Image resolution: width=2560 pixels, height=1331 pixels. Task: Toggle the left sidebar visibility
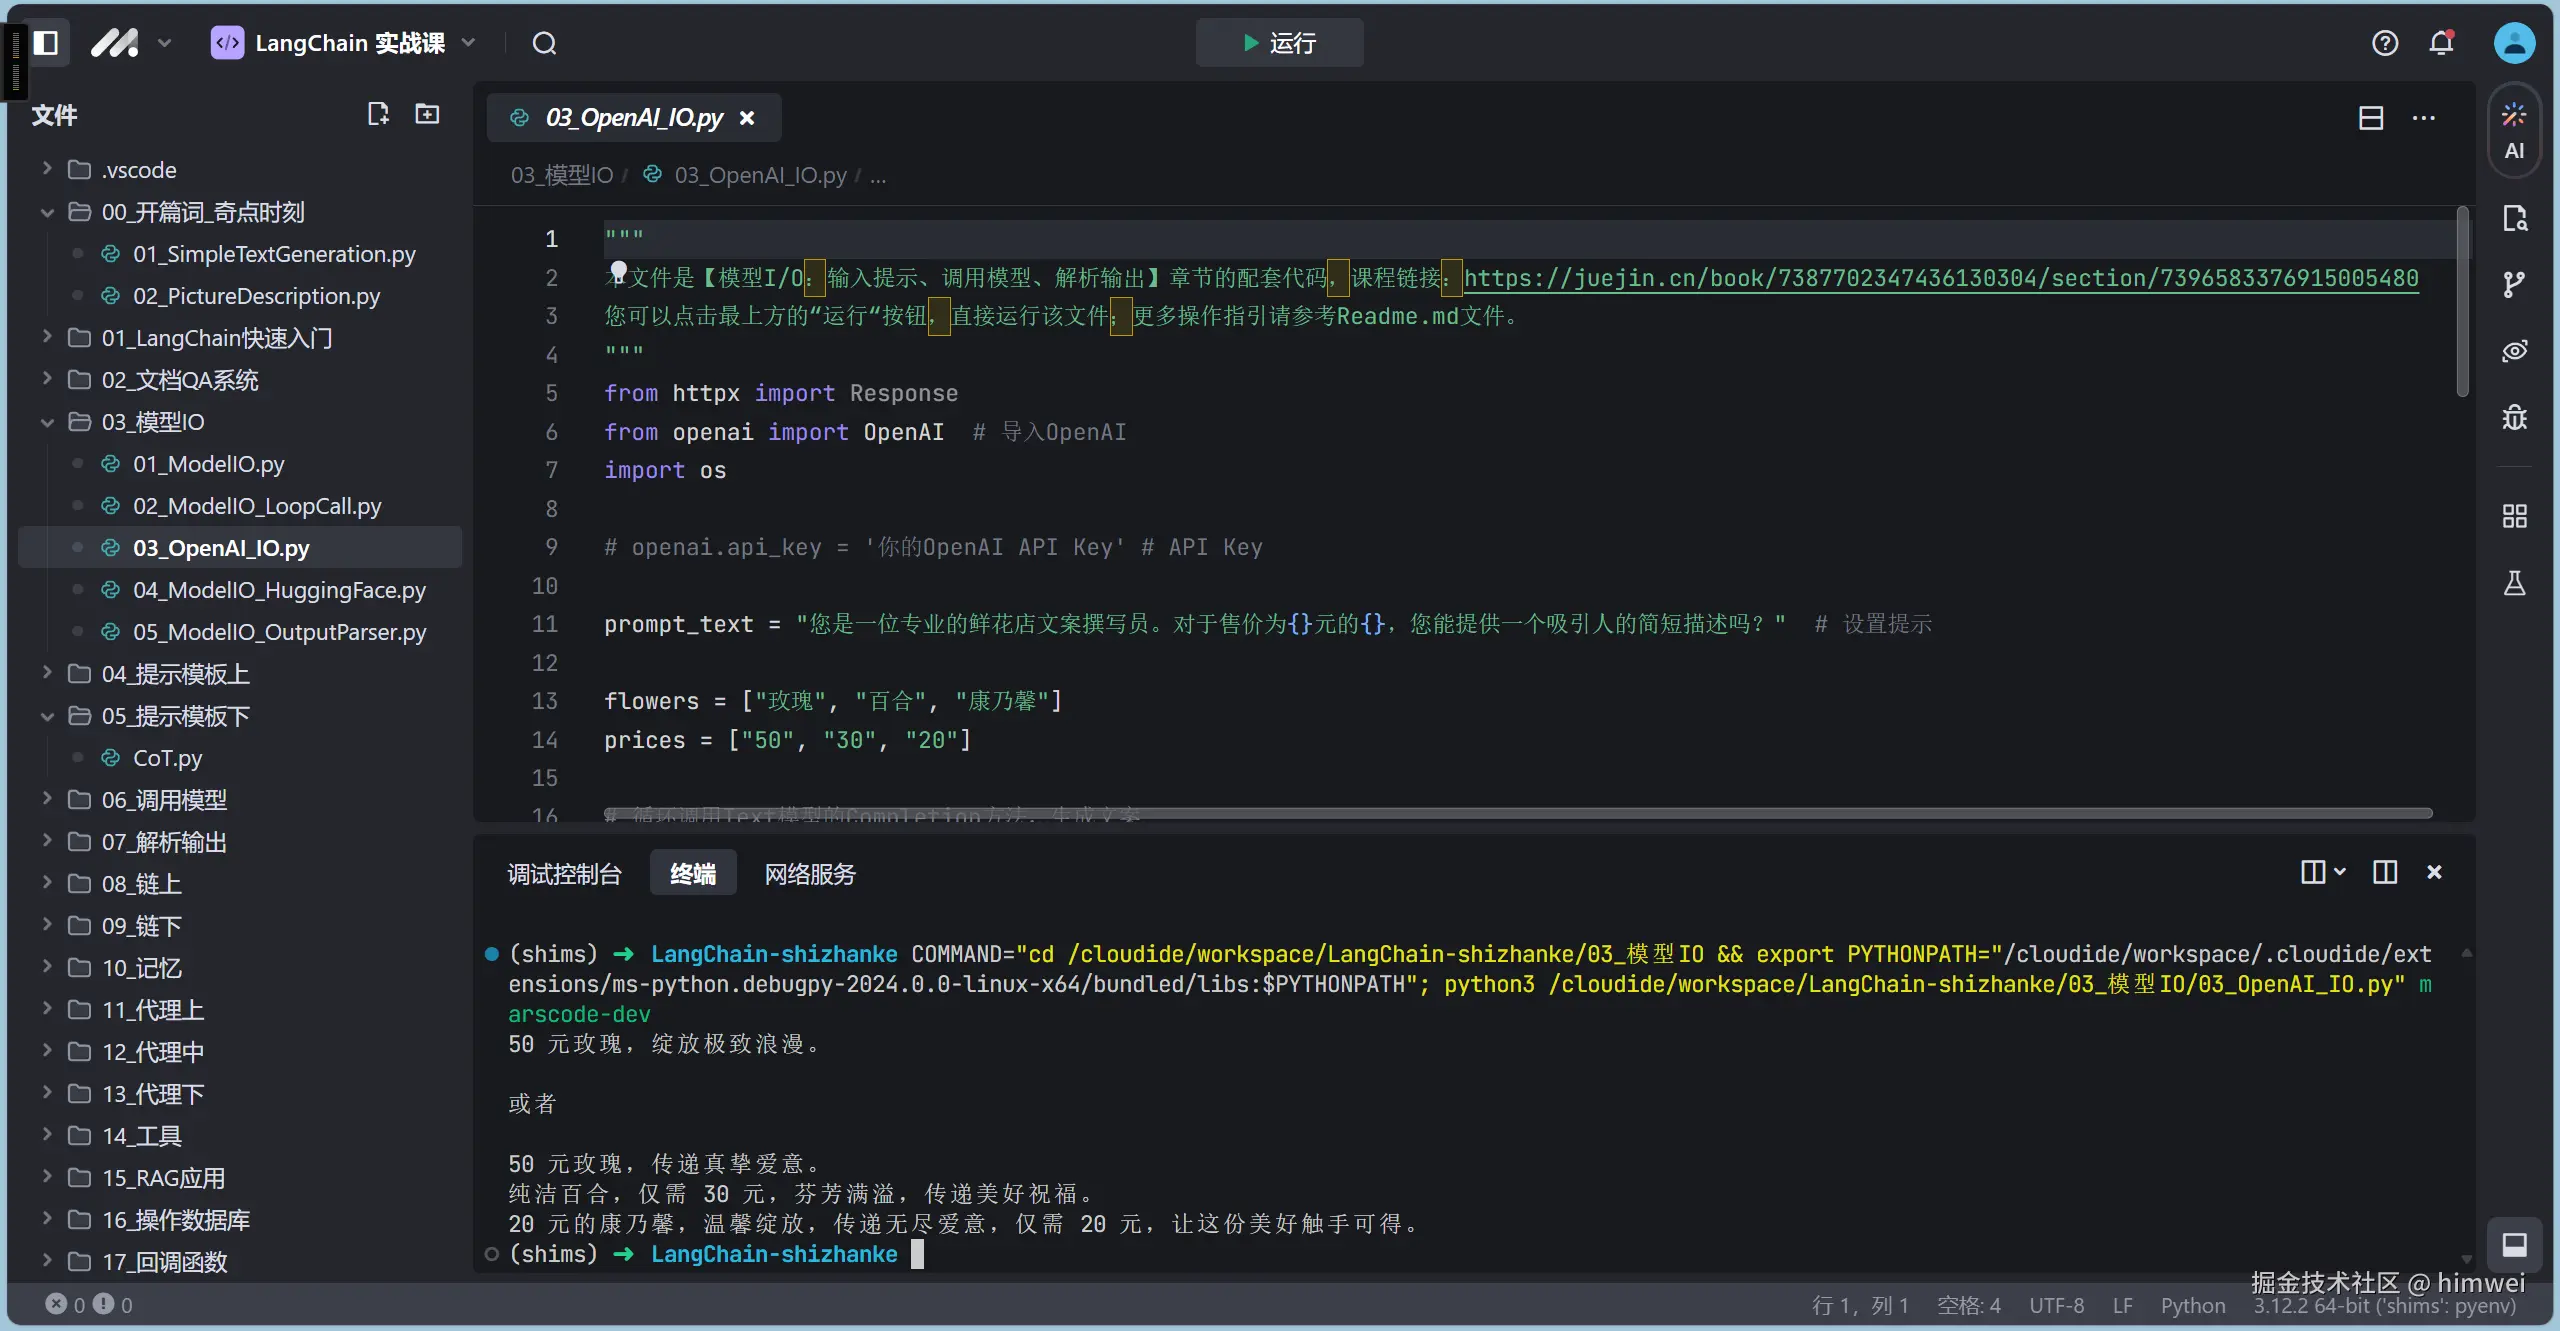(x=46, y=43)
